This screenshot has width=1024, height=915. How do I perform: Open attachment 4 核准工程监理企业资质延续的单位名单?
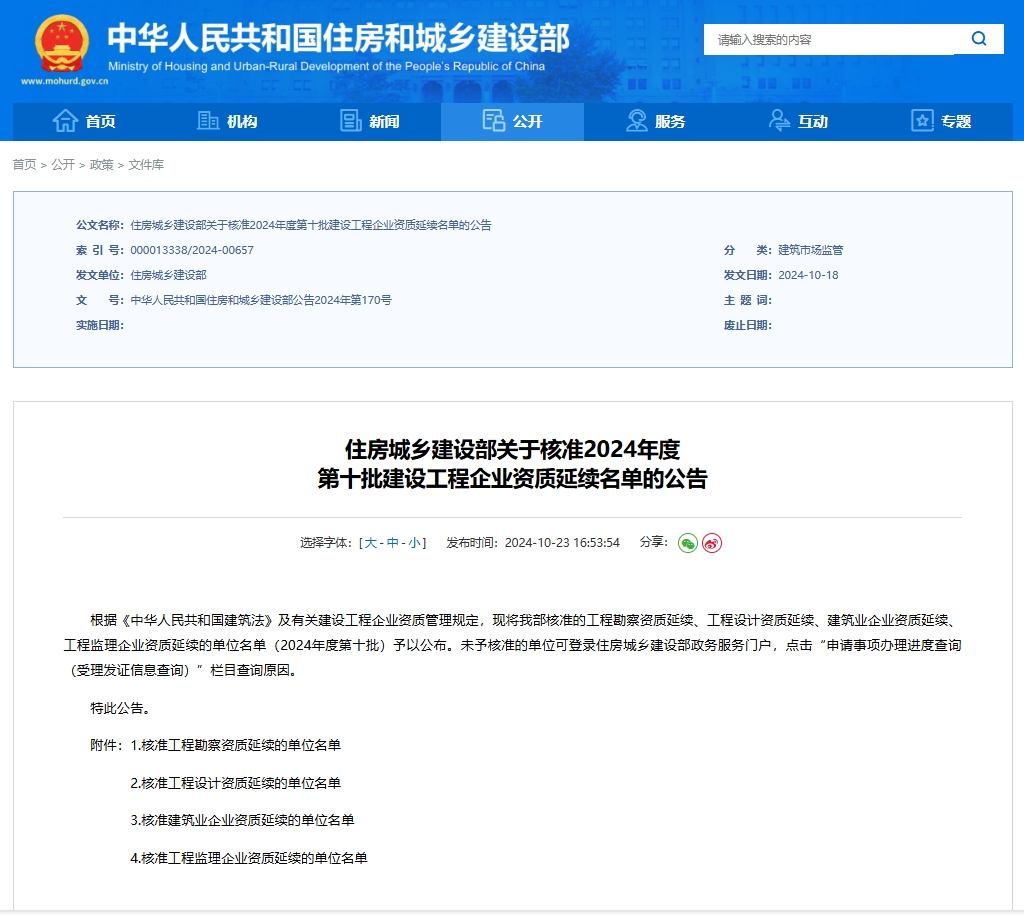(248, 858)
